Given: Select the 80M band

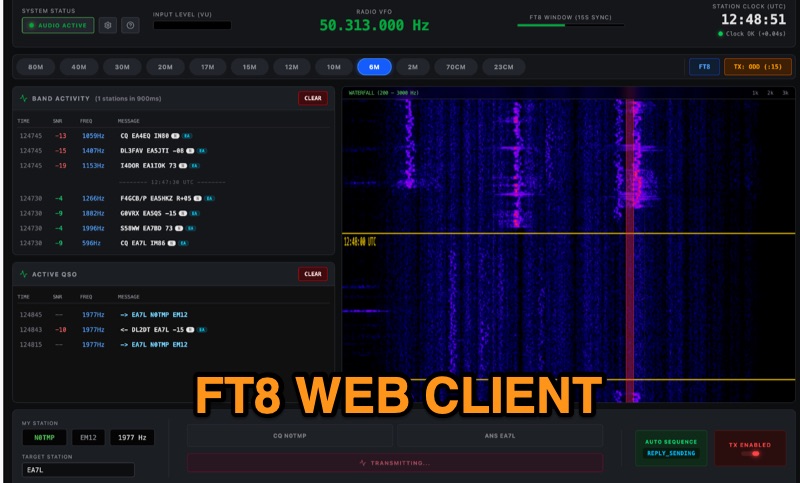Looking at the screenshot, I should (x=36, y=67).
